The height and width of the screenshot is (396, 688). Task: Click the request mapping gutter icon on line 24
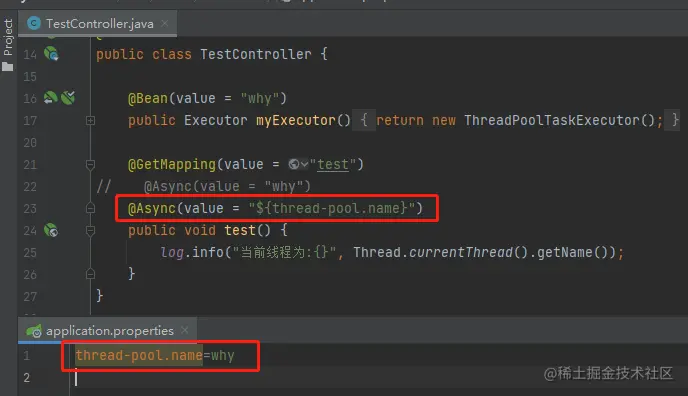pyautogui.click(x=51, y=230)
